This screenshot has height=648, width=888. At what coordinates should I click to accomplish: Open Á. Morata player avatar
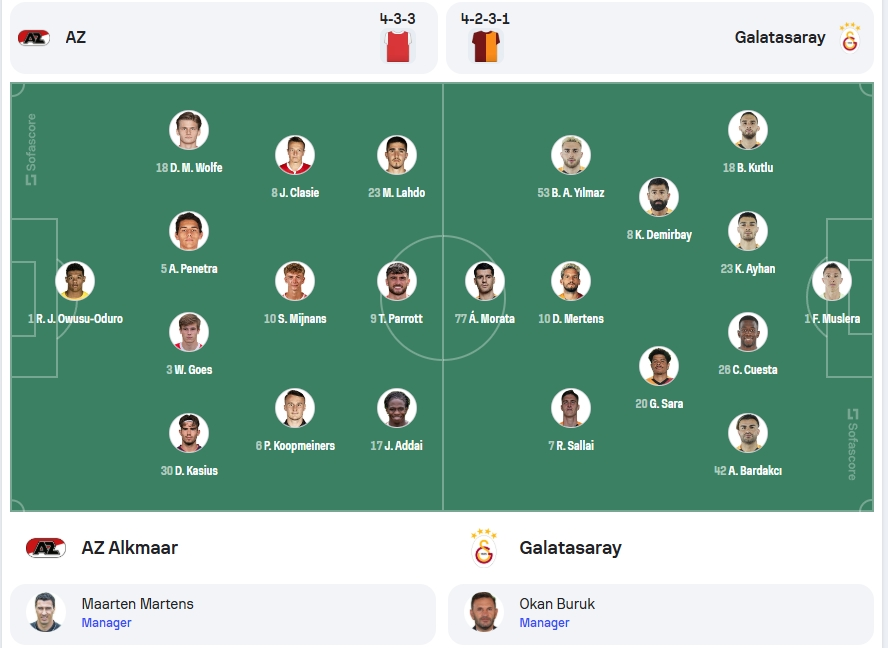click(x=485, y=281)
